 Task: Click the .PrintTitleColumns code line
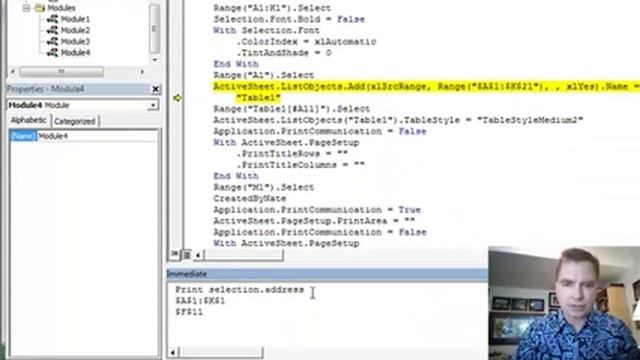pos(300,165)
